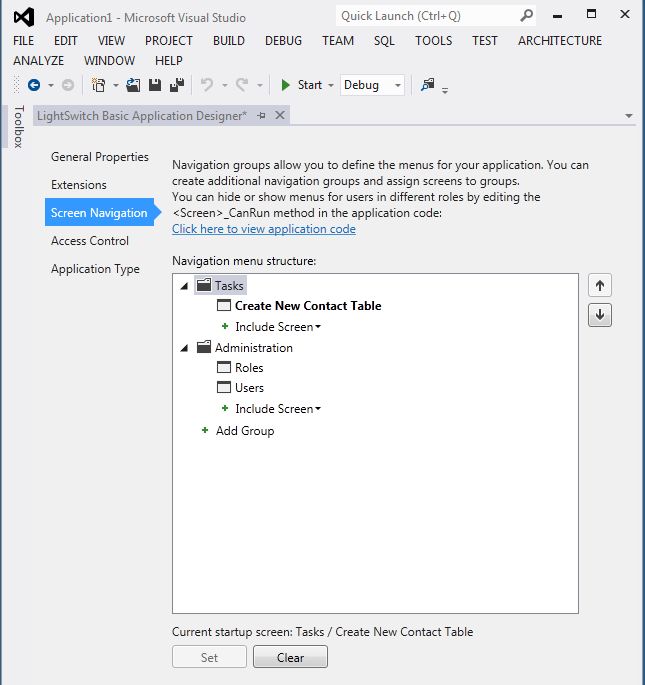This screenshot has height=685, width=645.
Task: Click the Save toolbar icon
Action: (x=155, y=85)
